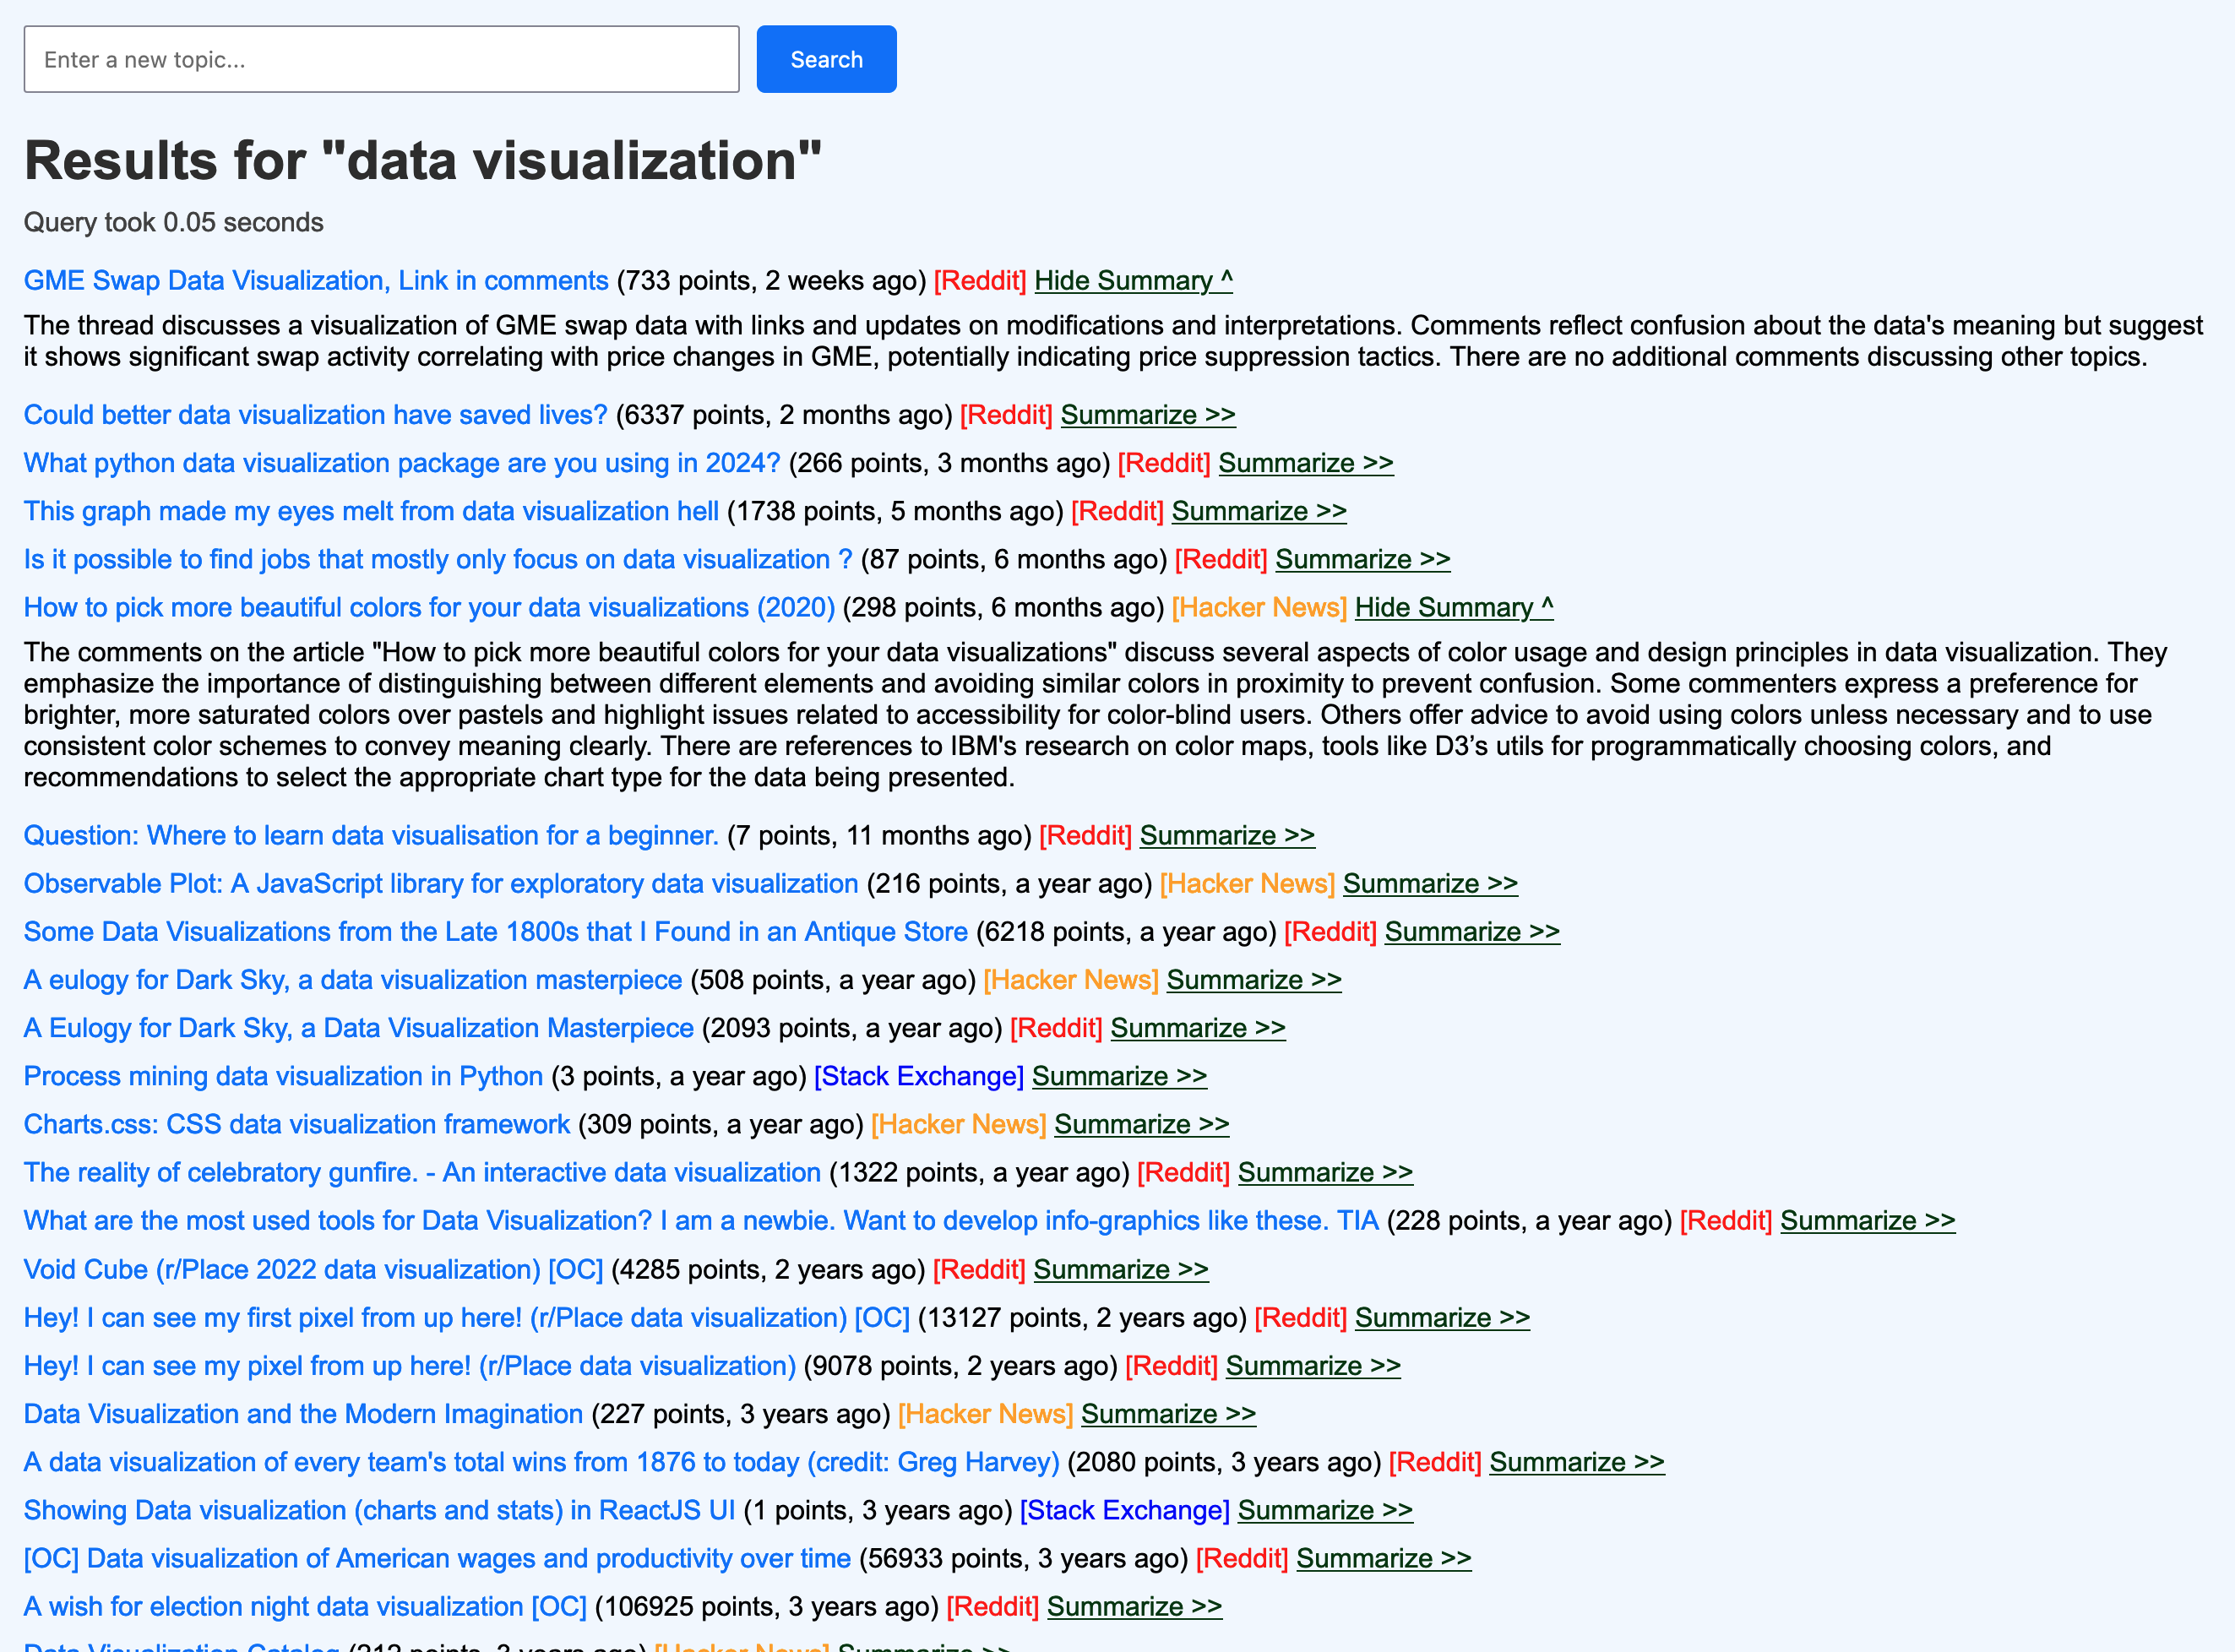
Task: Hide Summary for beautiful colors Hacker News result
Action: coord(1453,608)
